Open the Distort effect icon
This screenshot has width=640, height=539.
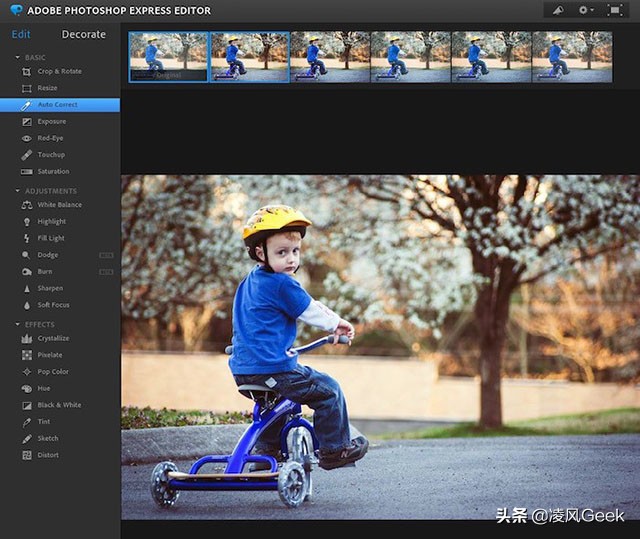click(x=27, y=455)
